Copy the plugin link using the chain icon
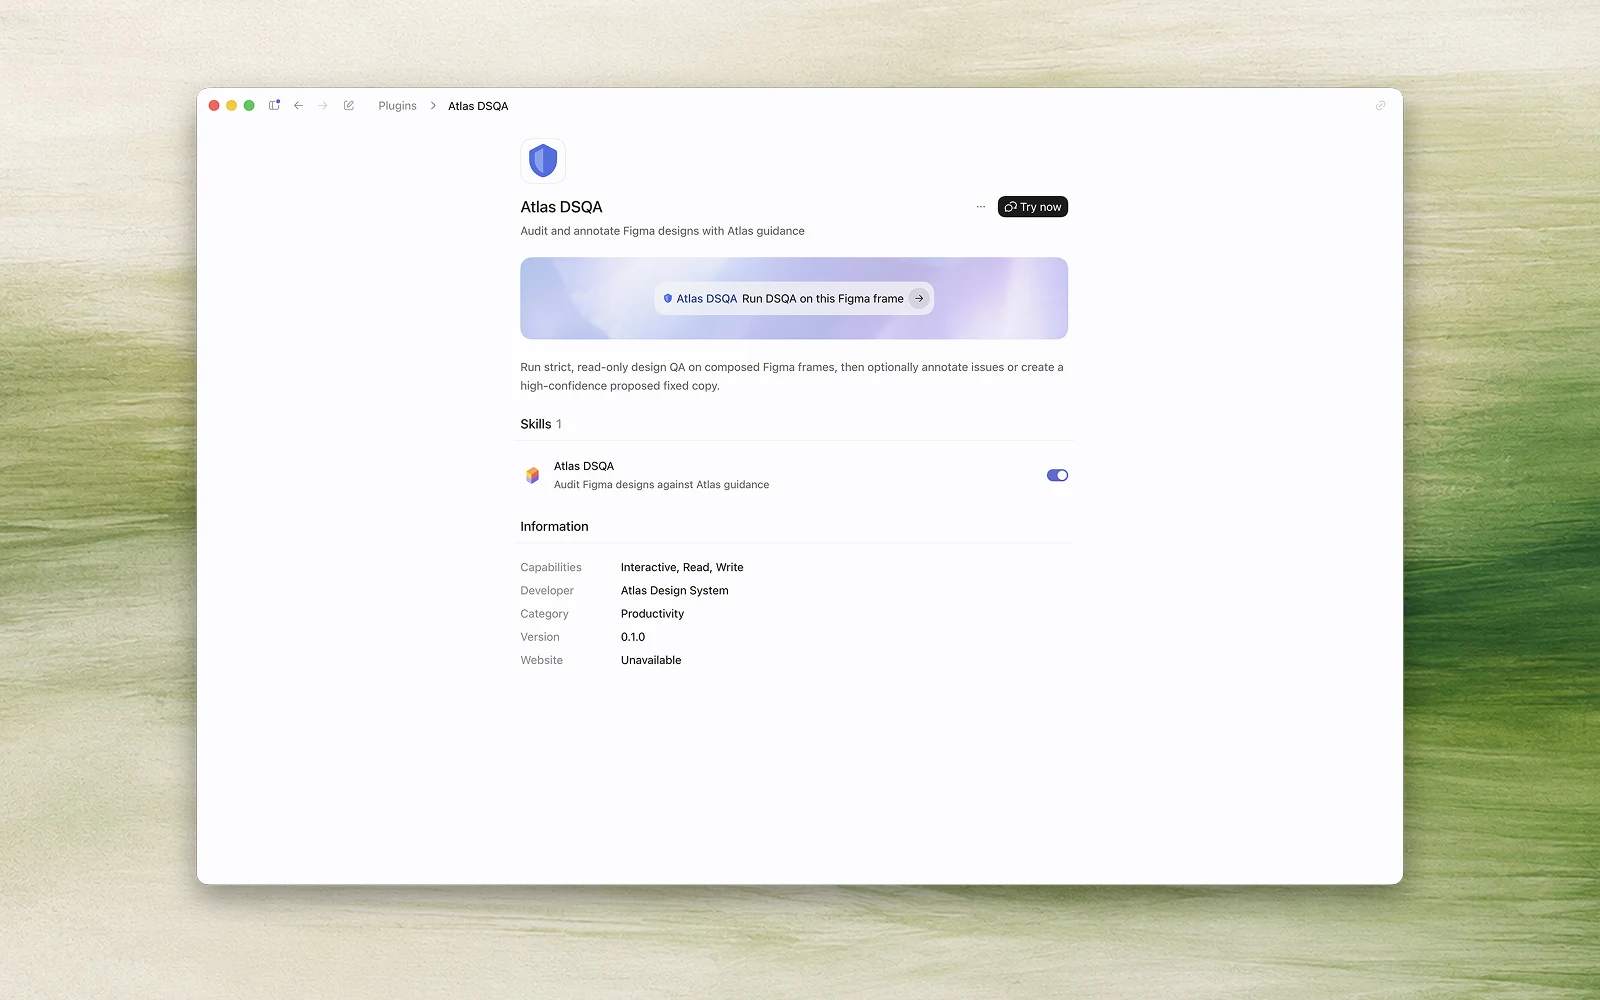Image resolution: width=1600 pixels, height=1000 pixels. click(1380, 105)
